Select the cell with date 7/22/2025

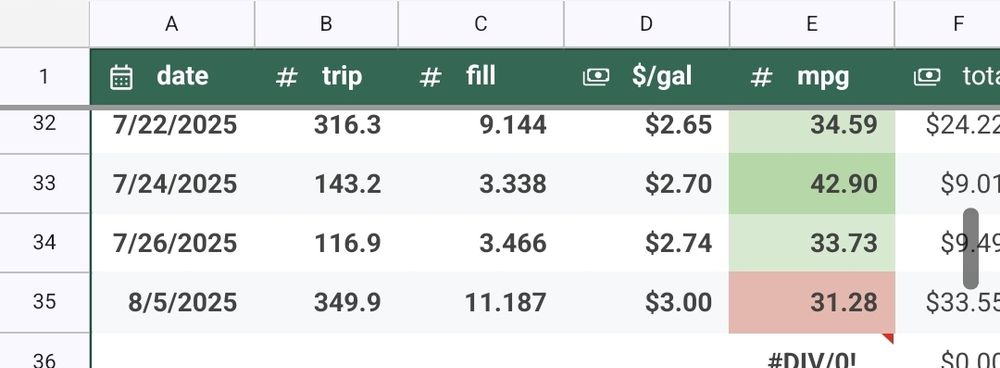pos(173,131)
